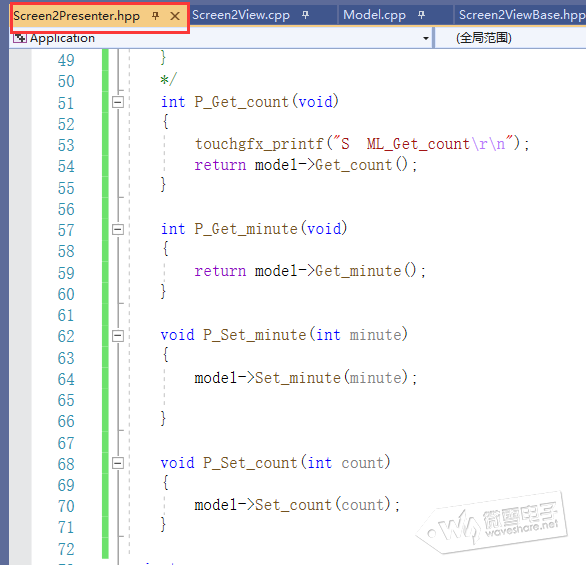This screenshot has height=565, width=586.
Task: Click the Application project icon
Action: tap(19, 38)
